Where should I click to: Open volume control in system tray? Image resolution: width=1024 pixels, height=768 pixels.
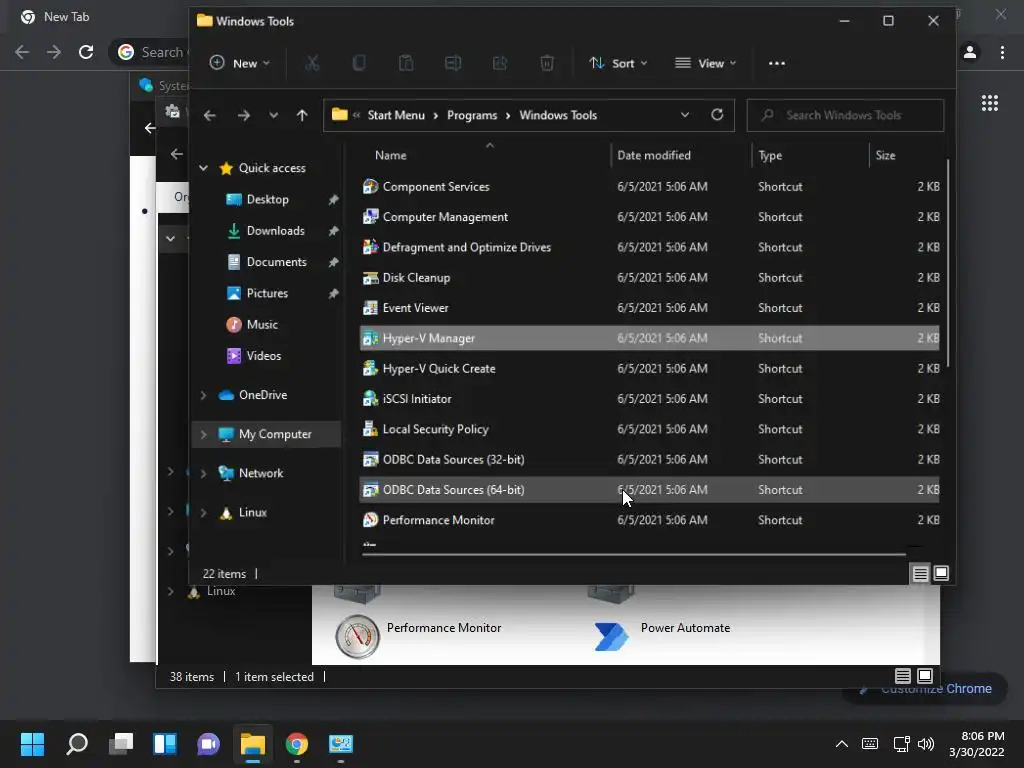(926, 744)
